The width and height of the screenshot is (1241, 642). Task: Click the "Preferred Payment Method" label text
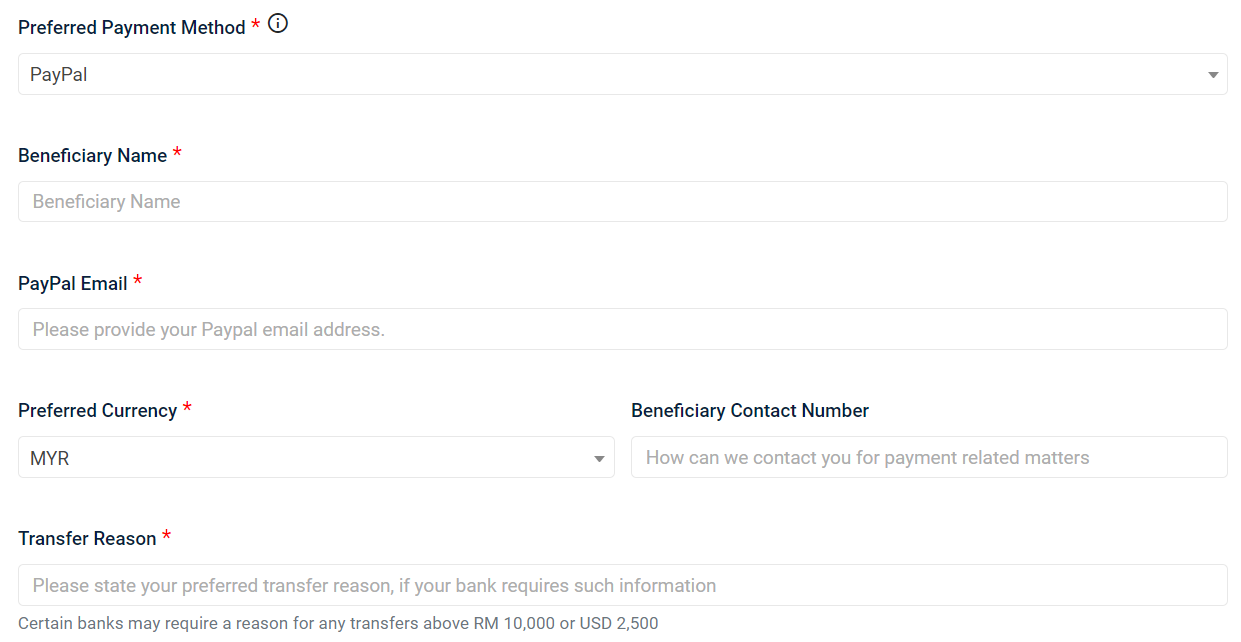132,28
